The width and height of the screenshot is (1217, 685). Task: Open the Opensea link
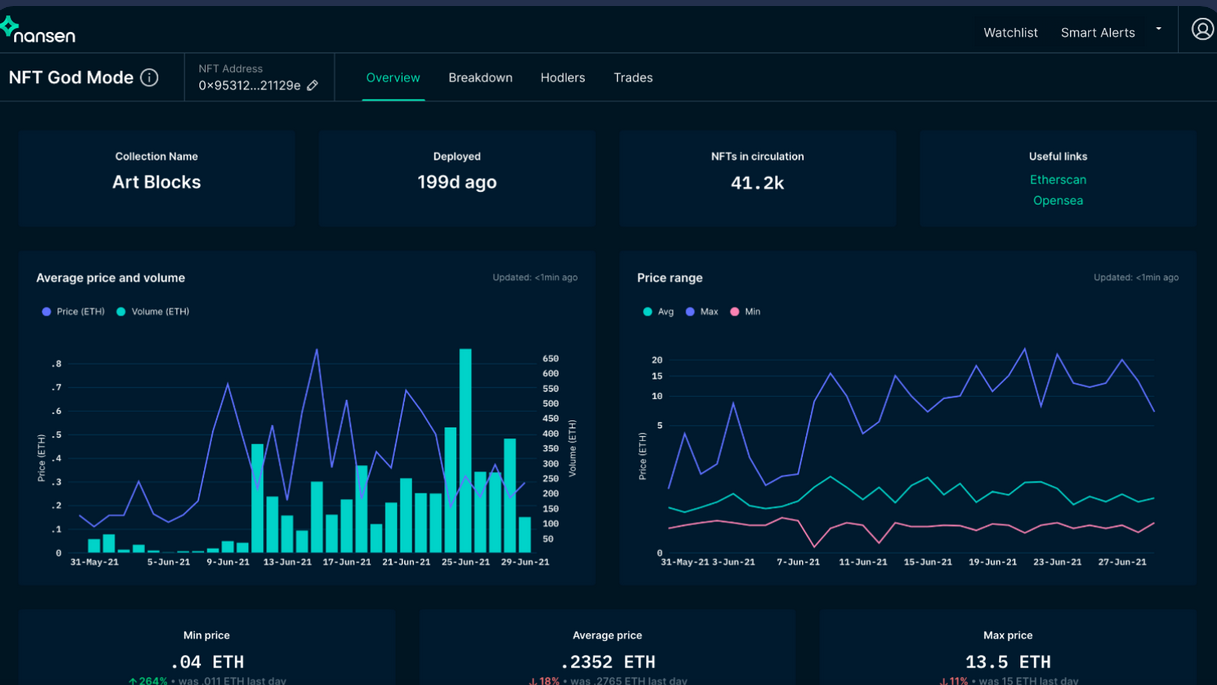pos(1058,201)
